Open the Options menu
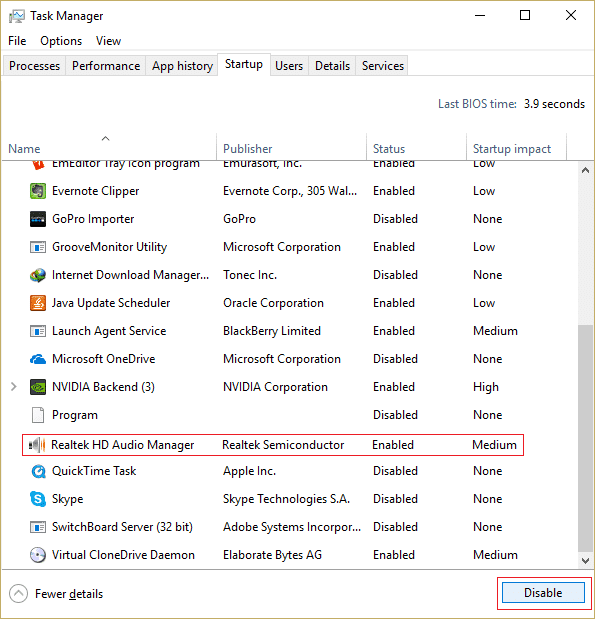The width and height of the screenshot is (595, 619). click(61, 41)
